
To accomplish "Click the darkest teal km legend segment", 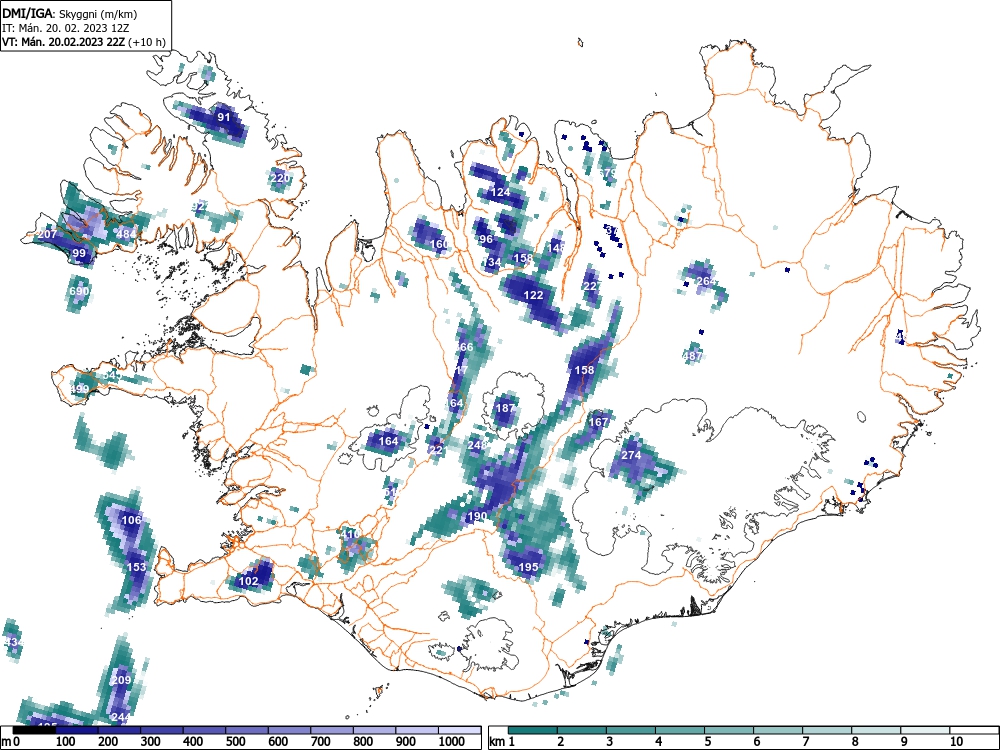I will tap(533, 730).
